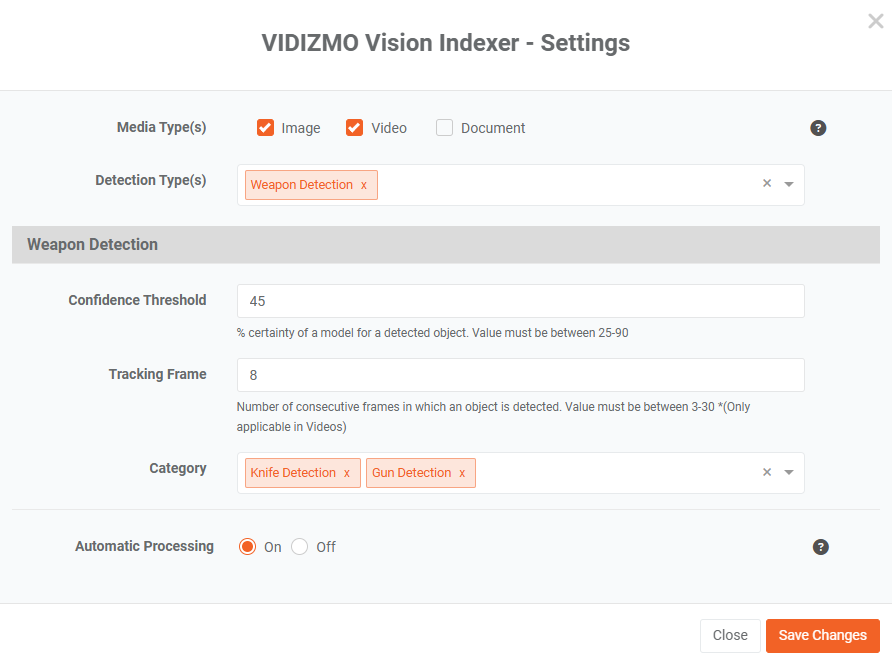Uncheck the Image media type
892x665 pixels.
click(266, 128)
